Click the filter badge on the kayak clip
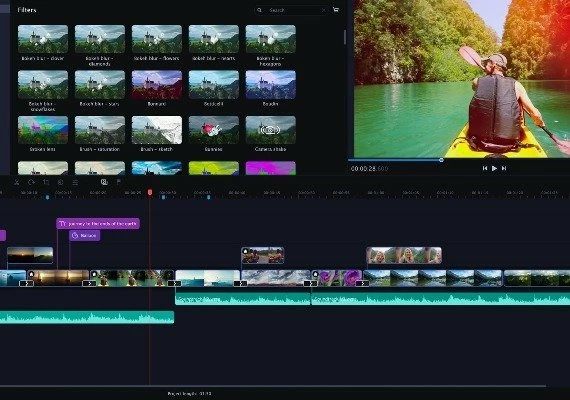Image resolution: width=570 pixels, height=400 pixels. pyautogui.click(x=95, y=274)
